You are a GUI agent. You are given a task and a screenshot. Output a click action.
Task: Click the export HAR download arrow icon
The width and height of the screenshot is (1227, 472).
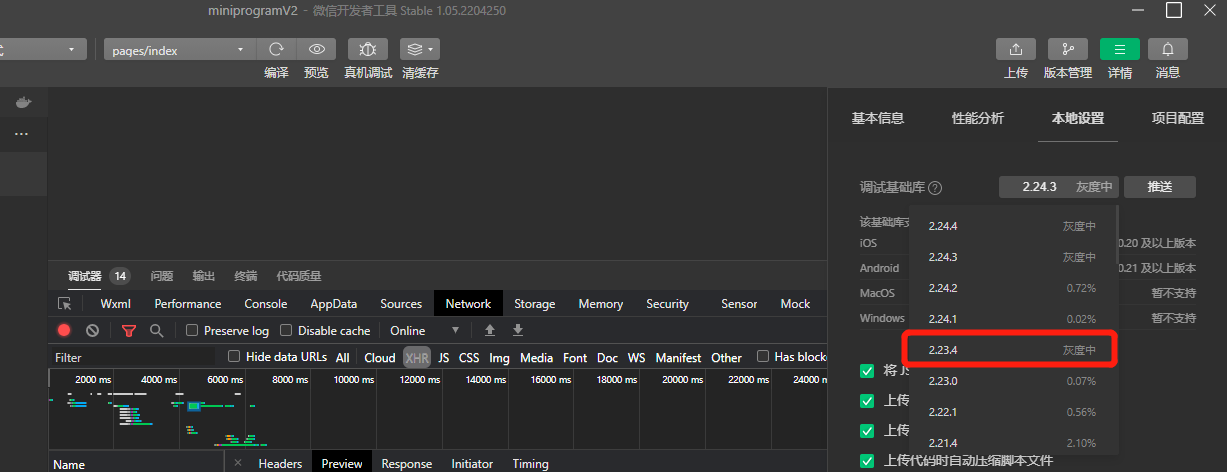click(x=518, y=330)
